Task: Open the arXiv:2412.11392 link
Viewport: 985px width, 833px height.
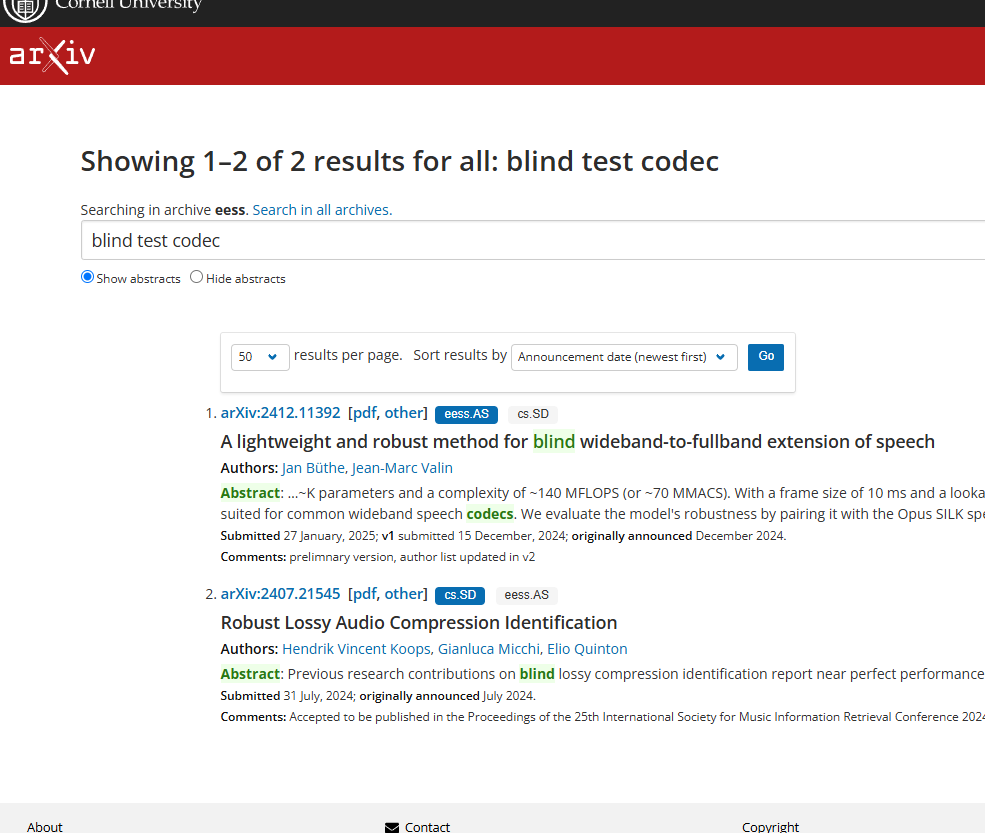Action: coord(280,413)
